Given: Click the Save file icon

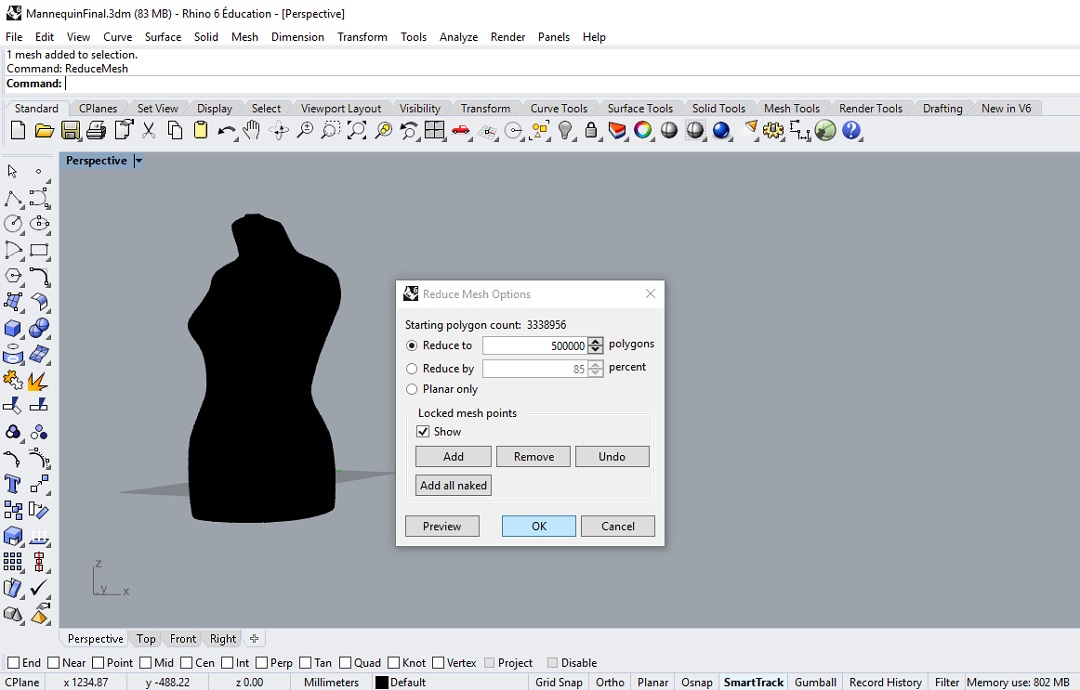Looking at the screenshot, I should 70,131.
